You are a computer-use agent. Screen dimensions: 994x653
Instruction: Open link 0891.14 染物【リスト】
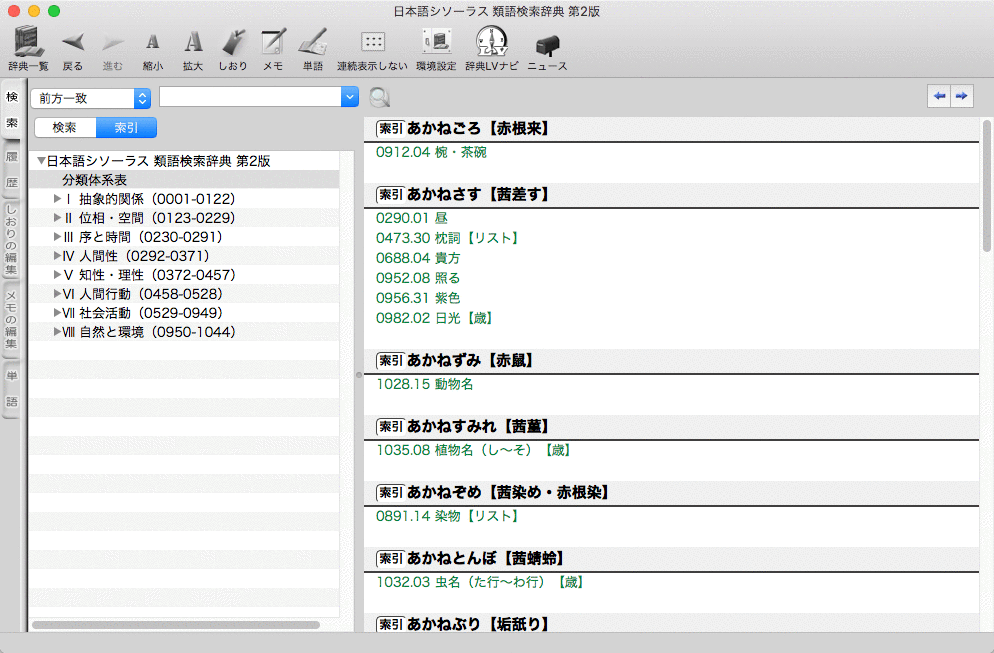(448, 516)
